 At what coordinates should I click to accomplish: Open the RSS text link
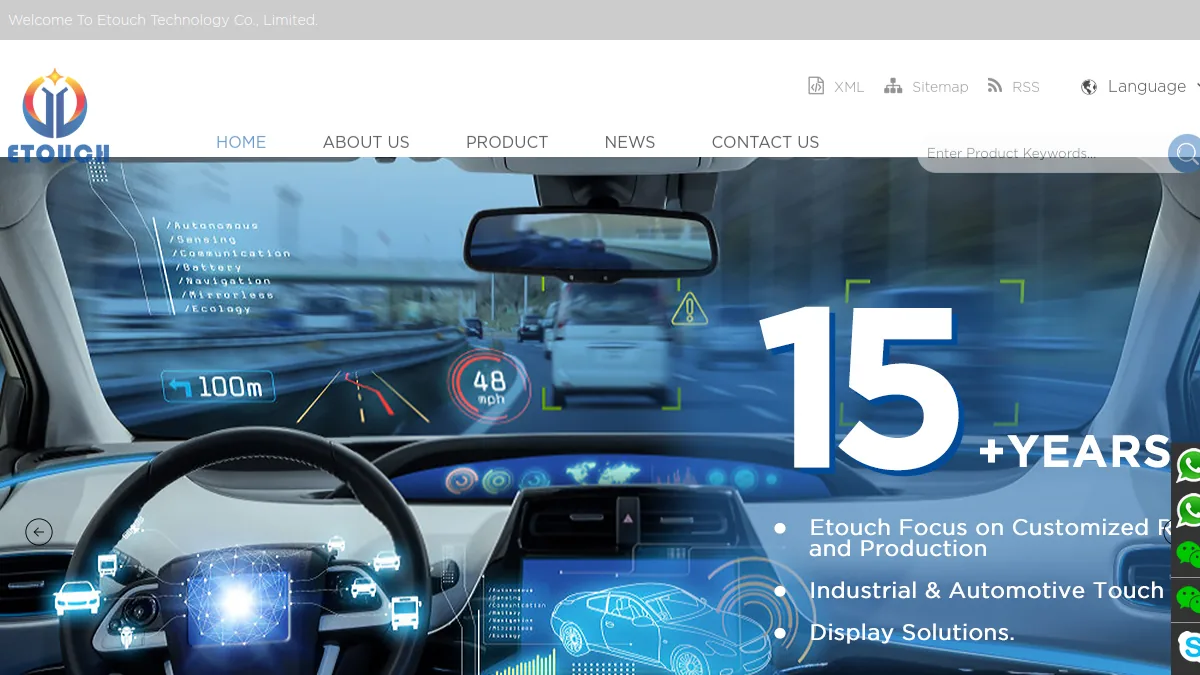(1026, 87)
